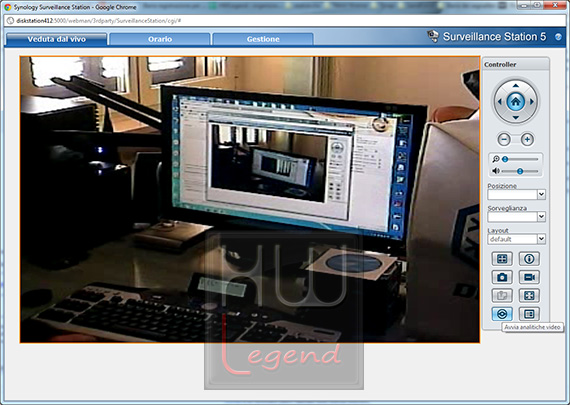Click the magnifier icon beside the zoom slider
The height and width of the screenshot is (405, 570).
(x=495, y=159)
